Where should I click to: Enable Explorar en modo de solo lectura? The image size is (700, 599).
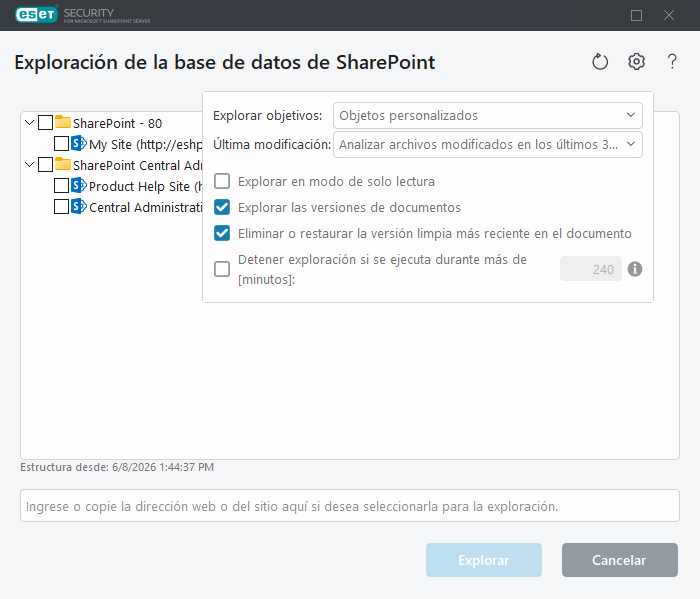222,182
